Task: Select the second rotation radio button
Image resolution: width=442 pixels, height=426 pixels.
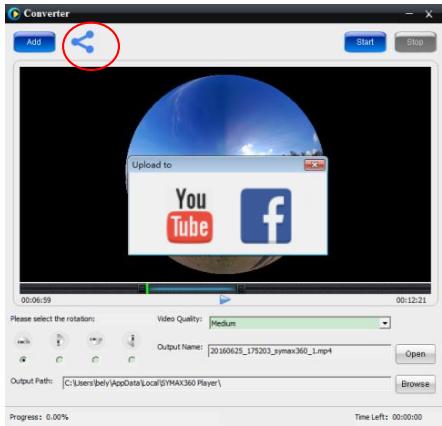Action: (59, 360)
